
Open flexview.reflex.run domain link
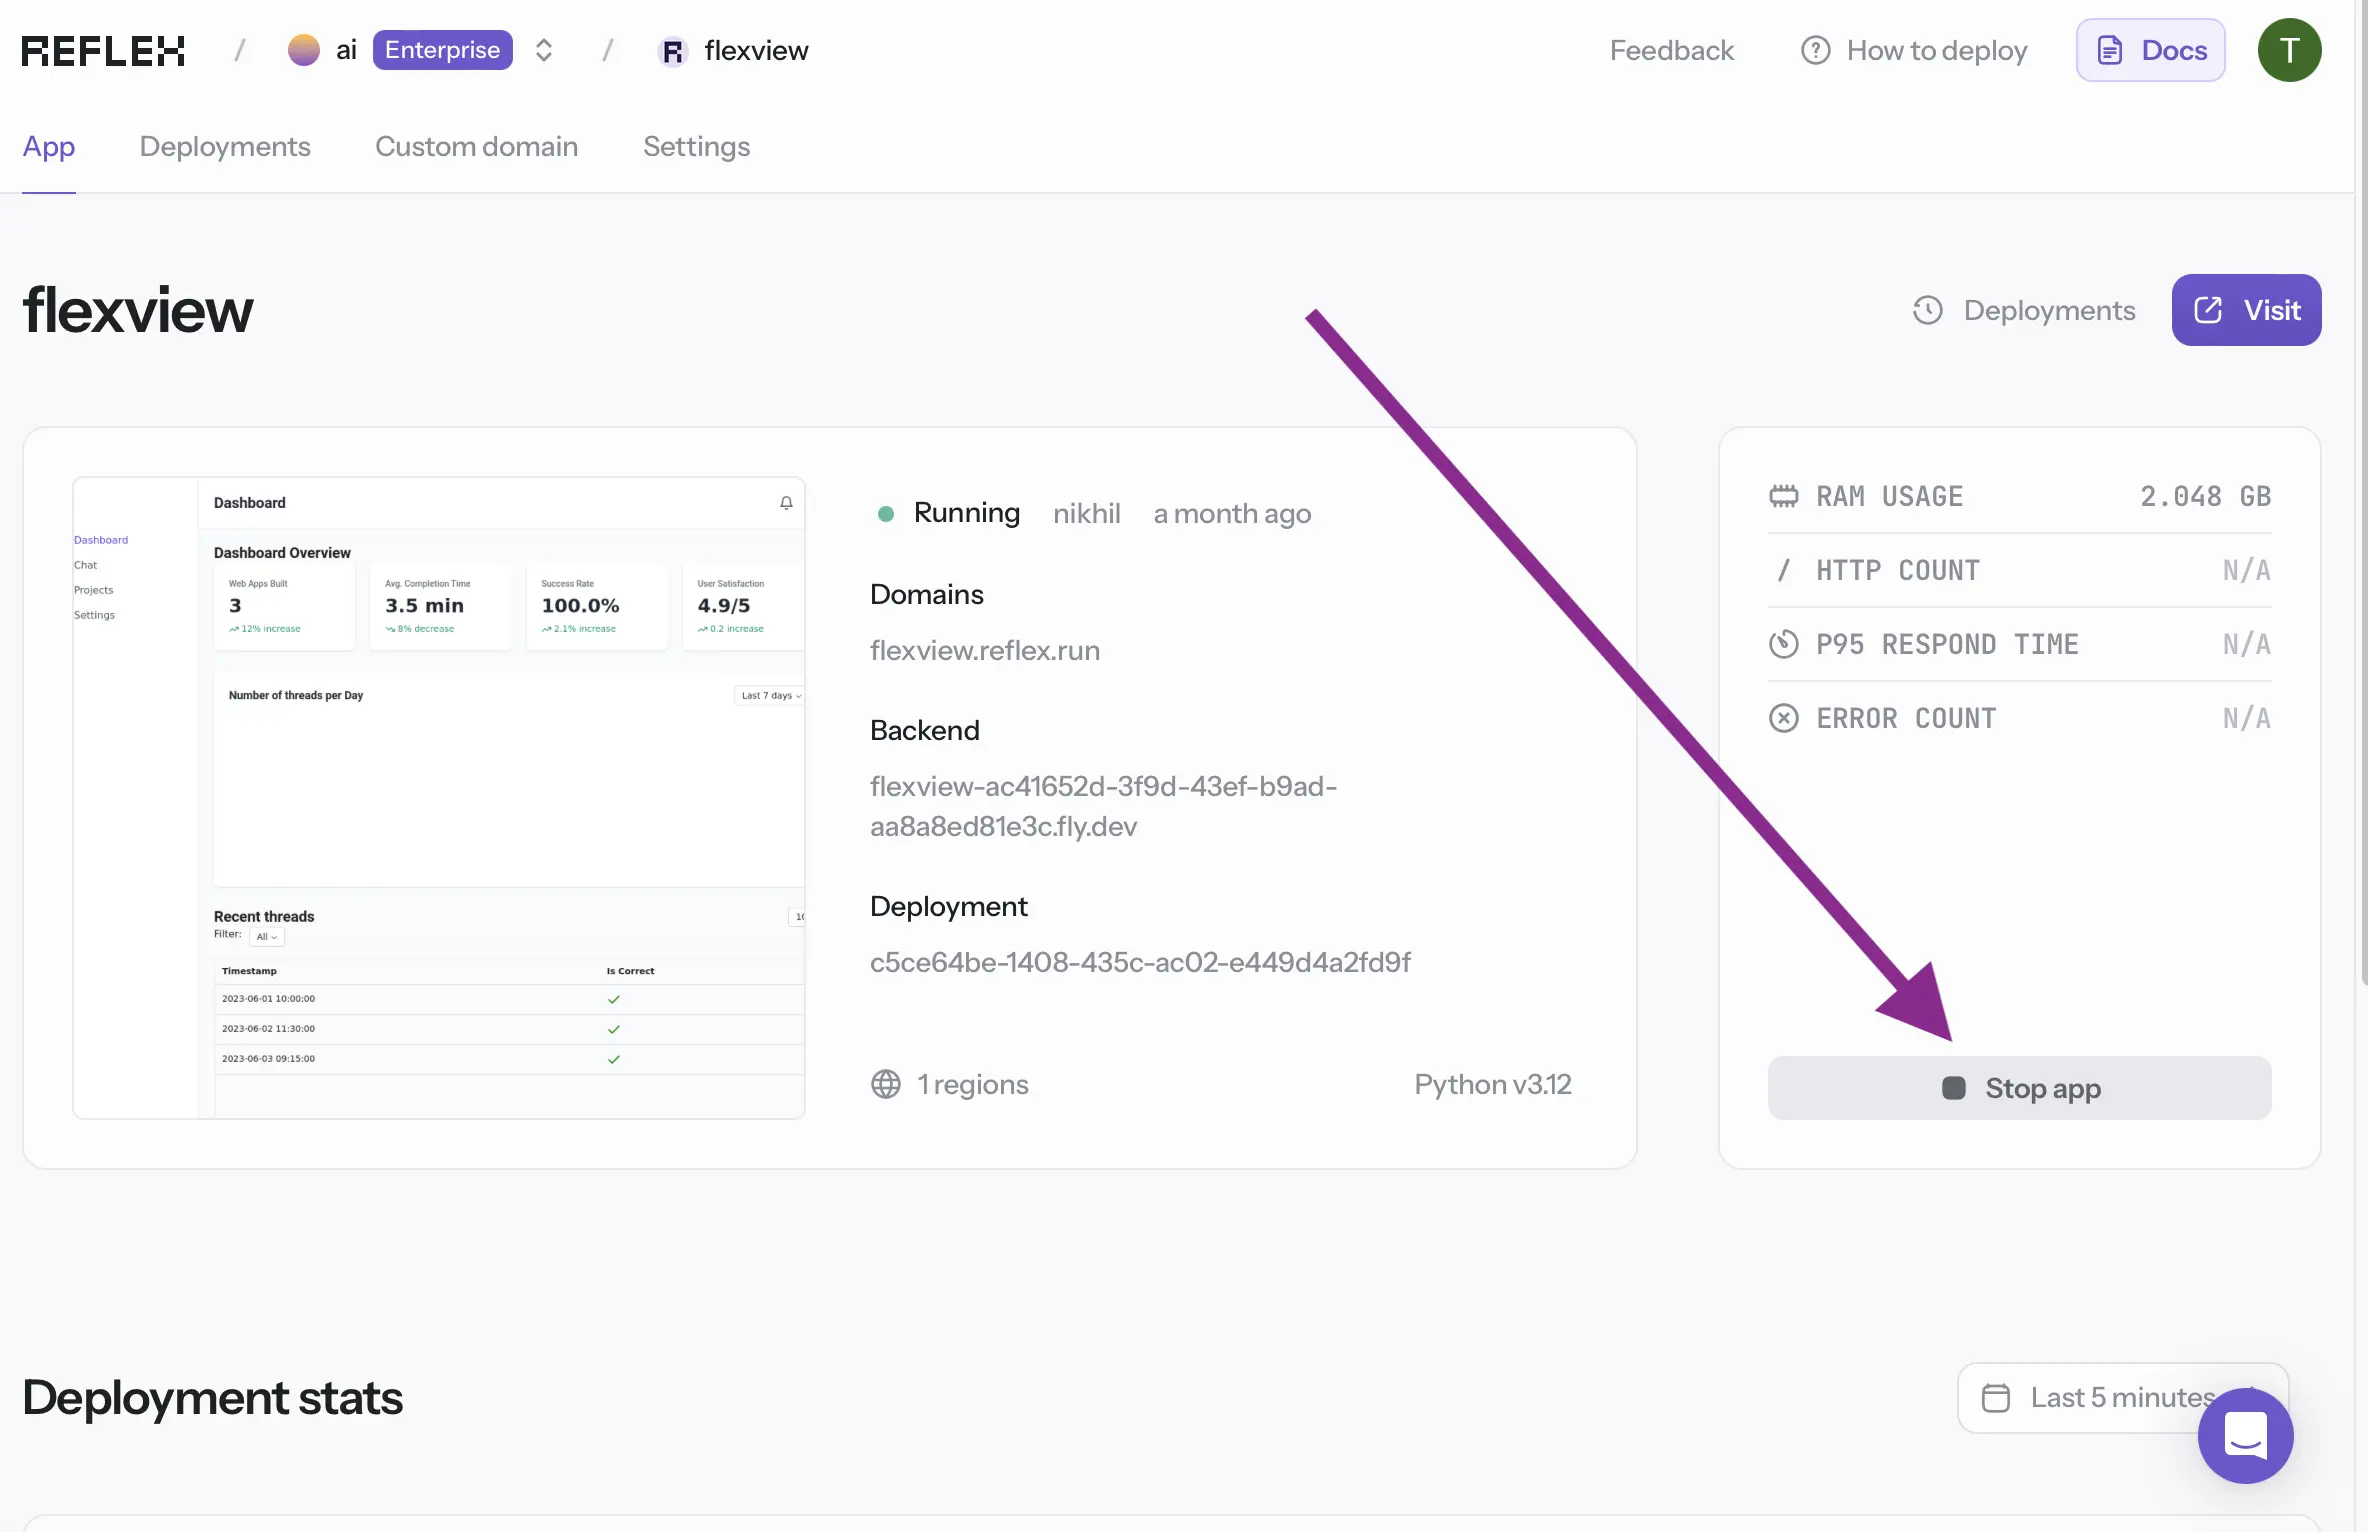984,650
